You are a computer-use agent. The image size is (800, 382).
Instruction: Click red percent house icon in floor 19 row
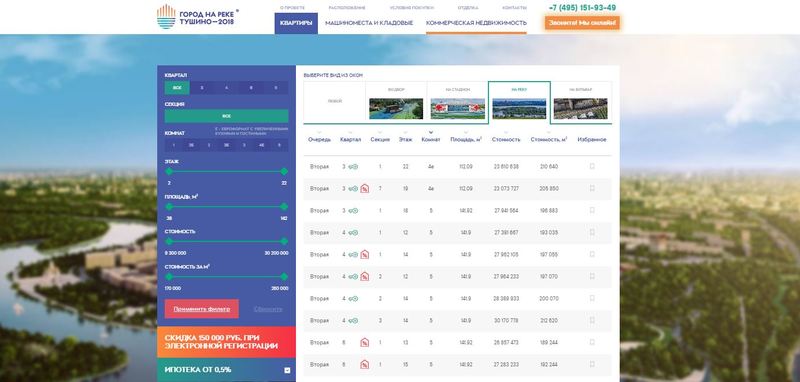(364, 188)
